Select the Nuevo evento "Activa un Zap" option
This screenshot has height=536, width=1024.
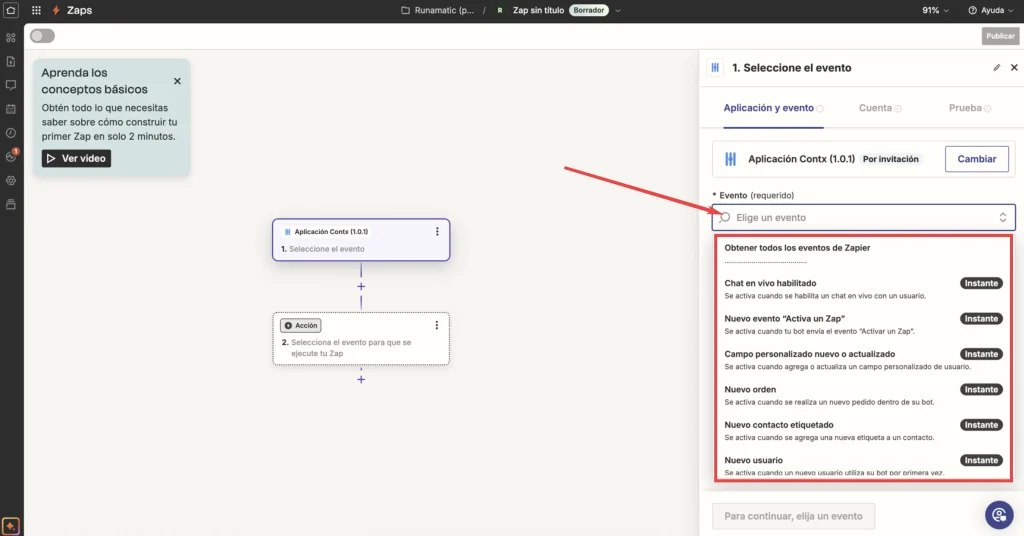point(863,324)
